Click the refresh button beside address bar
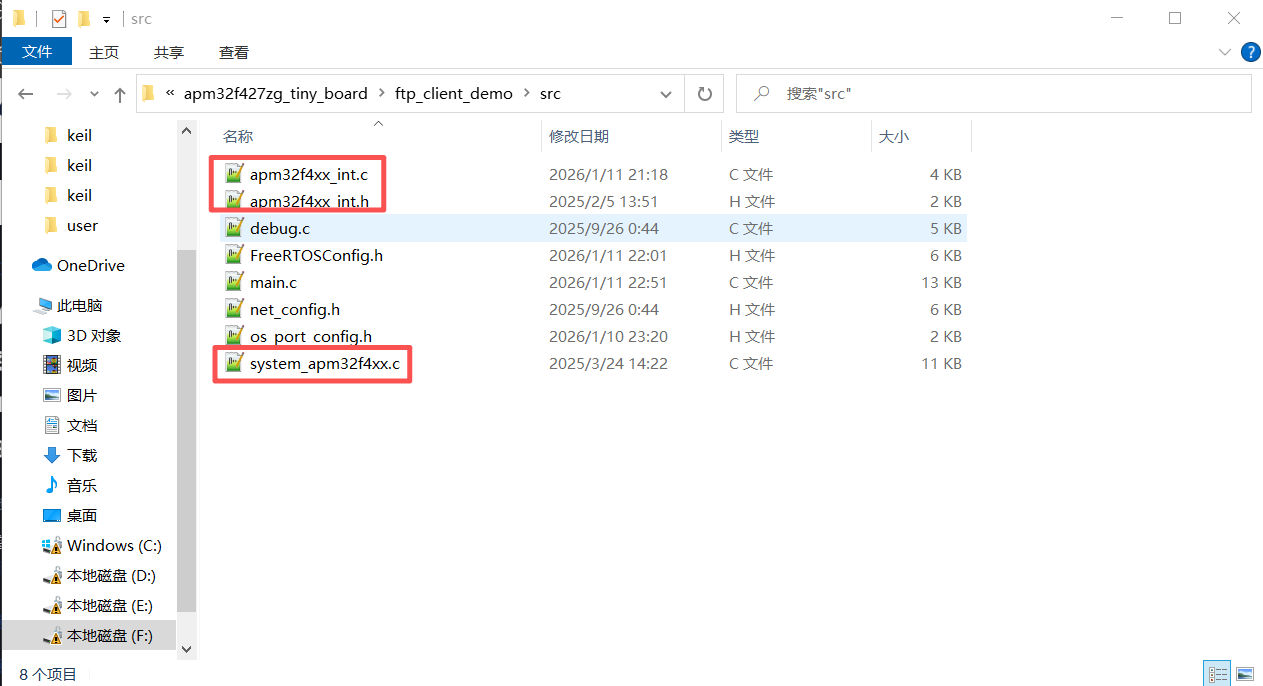Image resolution: width=1263 pixels, height=686 pixels. pyautogui.click(x=704, y=94)
